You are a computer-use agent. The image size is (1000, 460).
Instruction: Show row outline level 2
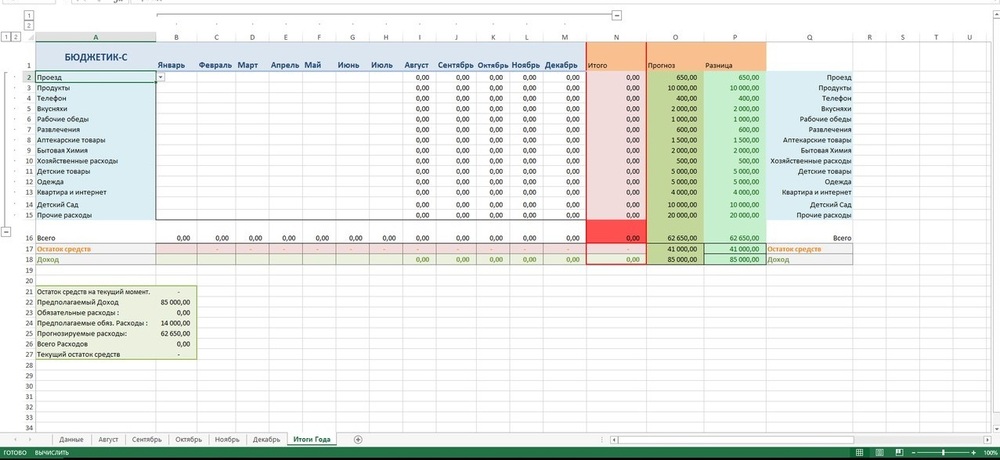(x=17, y=37)
